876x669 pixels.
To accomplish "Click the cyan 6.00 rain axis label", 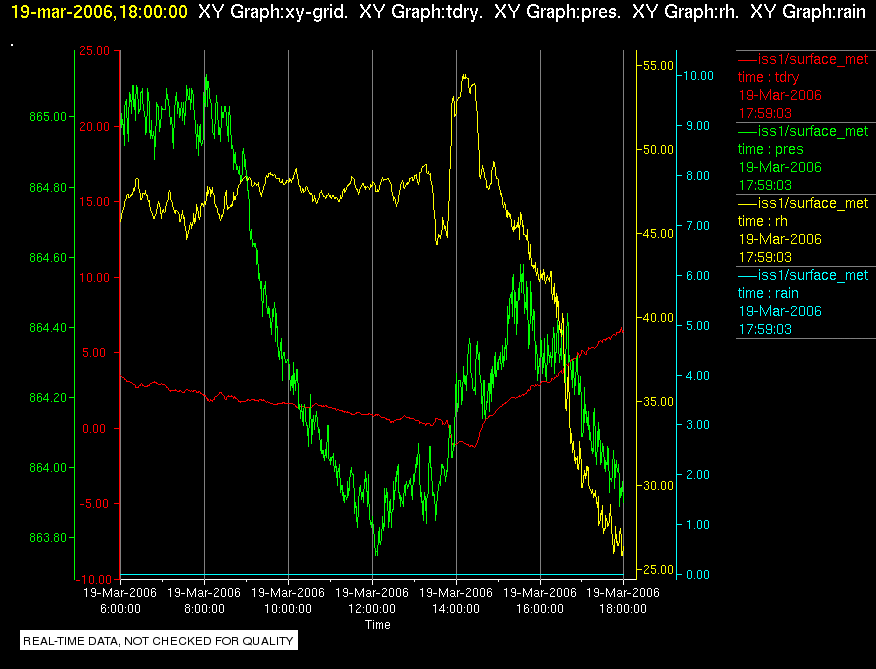I will pos(697,276).
